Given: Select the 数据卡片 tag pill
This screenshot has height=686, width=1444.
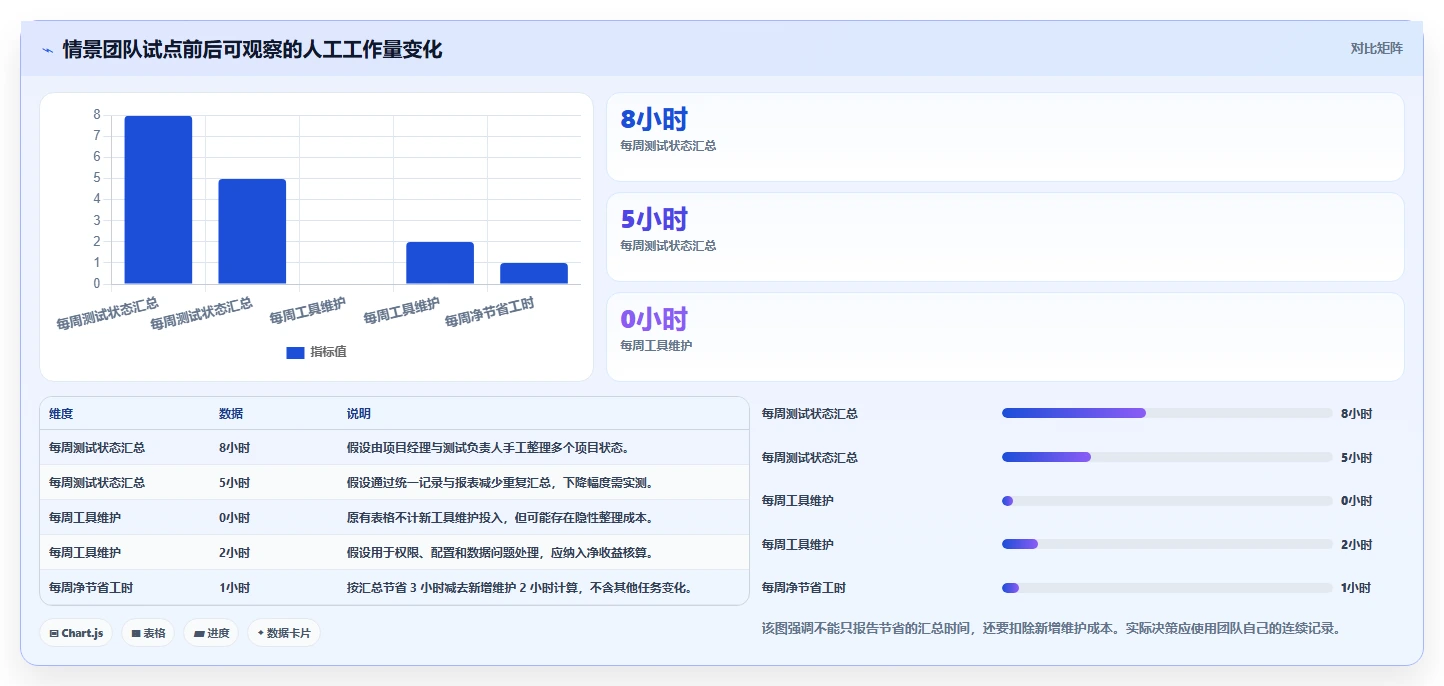Looking at the screenshot, I should point(284,633).
